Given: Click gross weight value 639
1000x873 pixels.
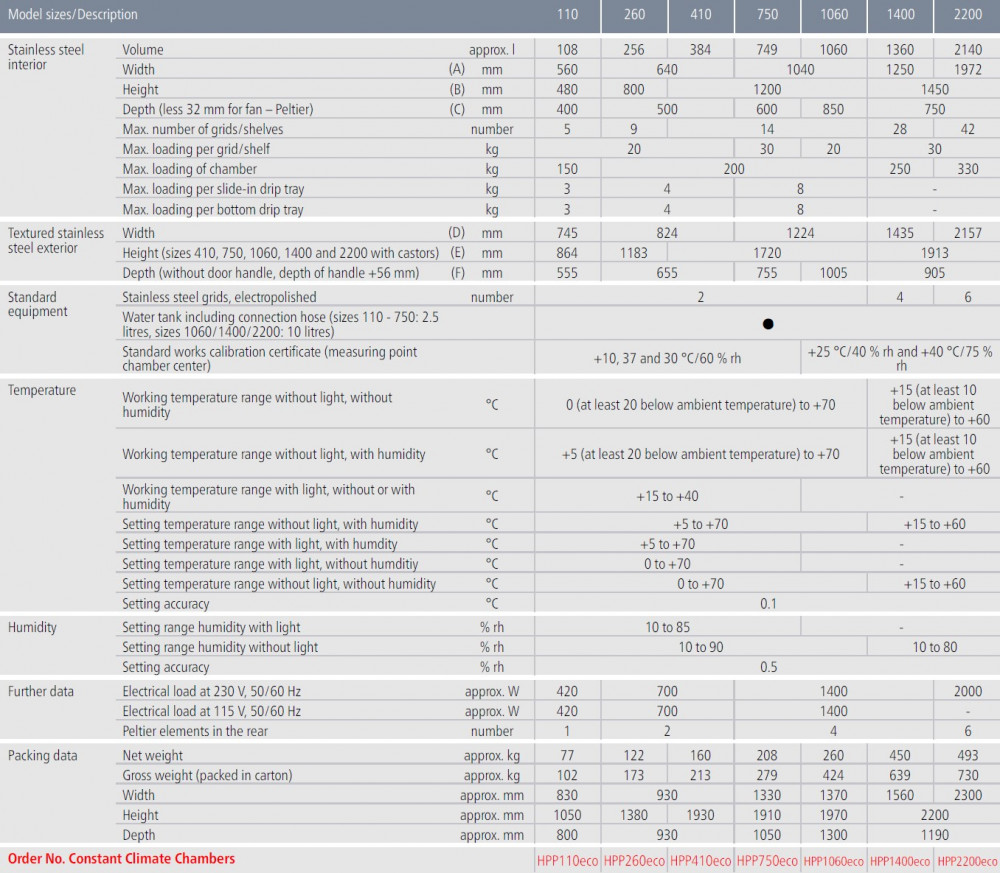Looking at the screenshot, I should [900, 775].
